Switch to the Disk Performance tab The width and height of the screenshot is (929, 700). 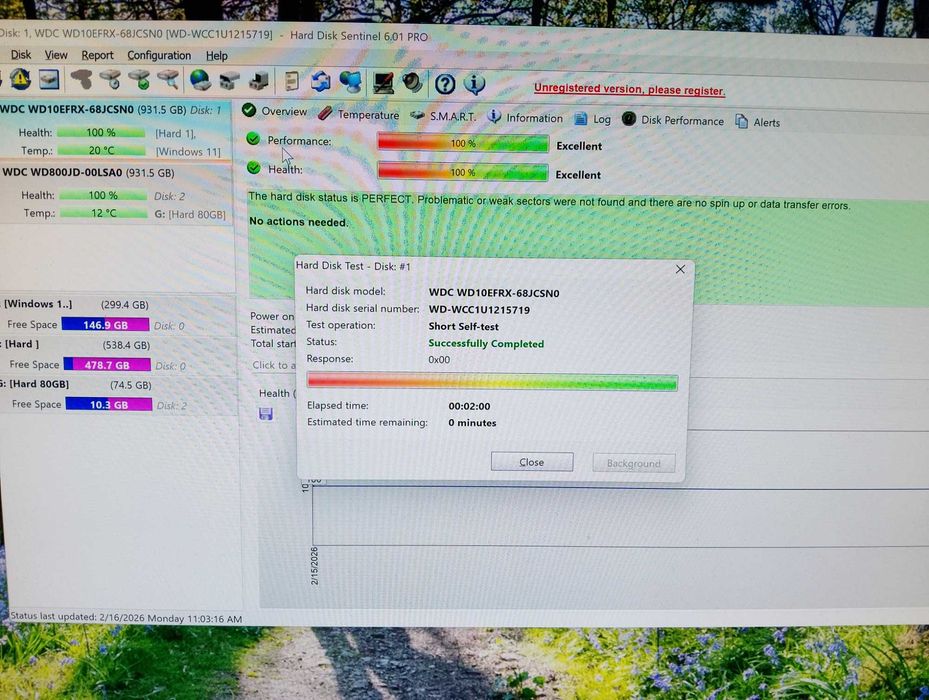coord(673,120)
